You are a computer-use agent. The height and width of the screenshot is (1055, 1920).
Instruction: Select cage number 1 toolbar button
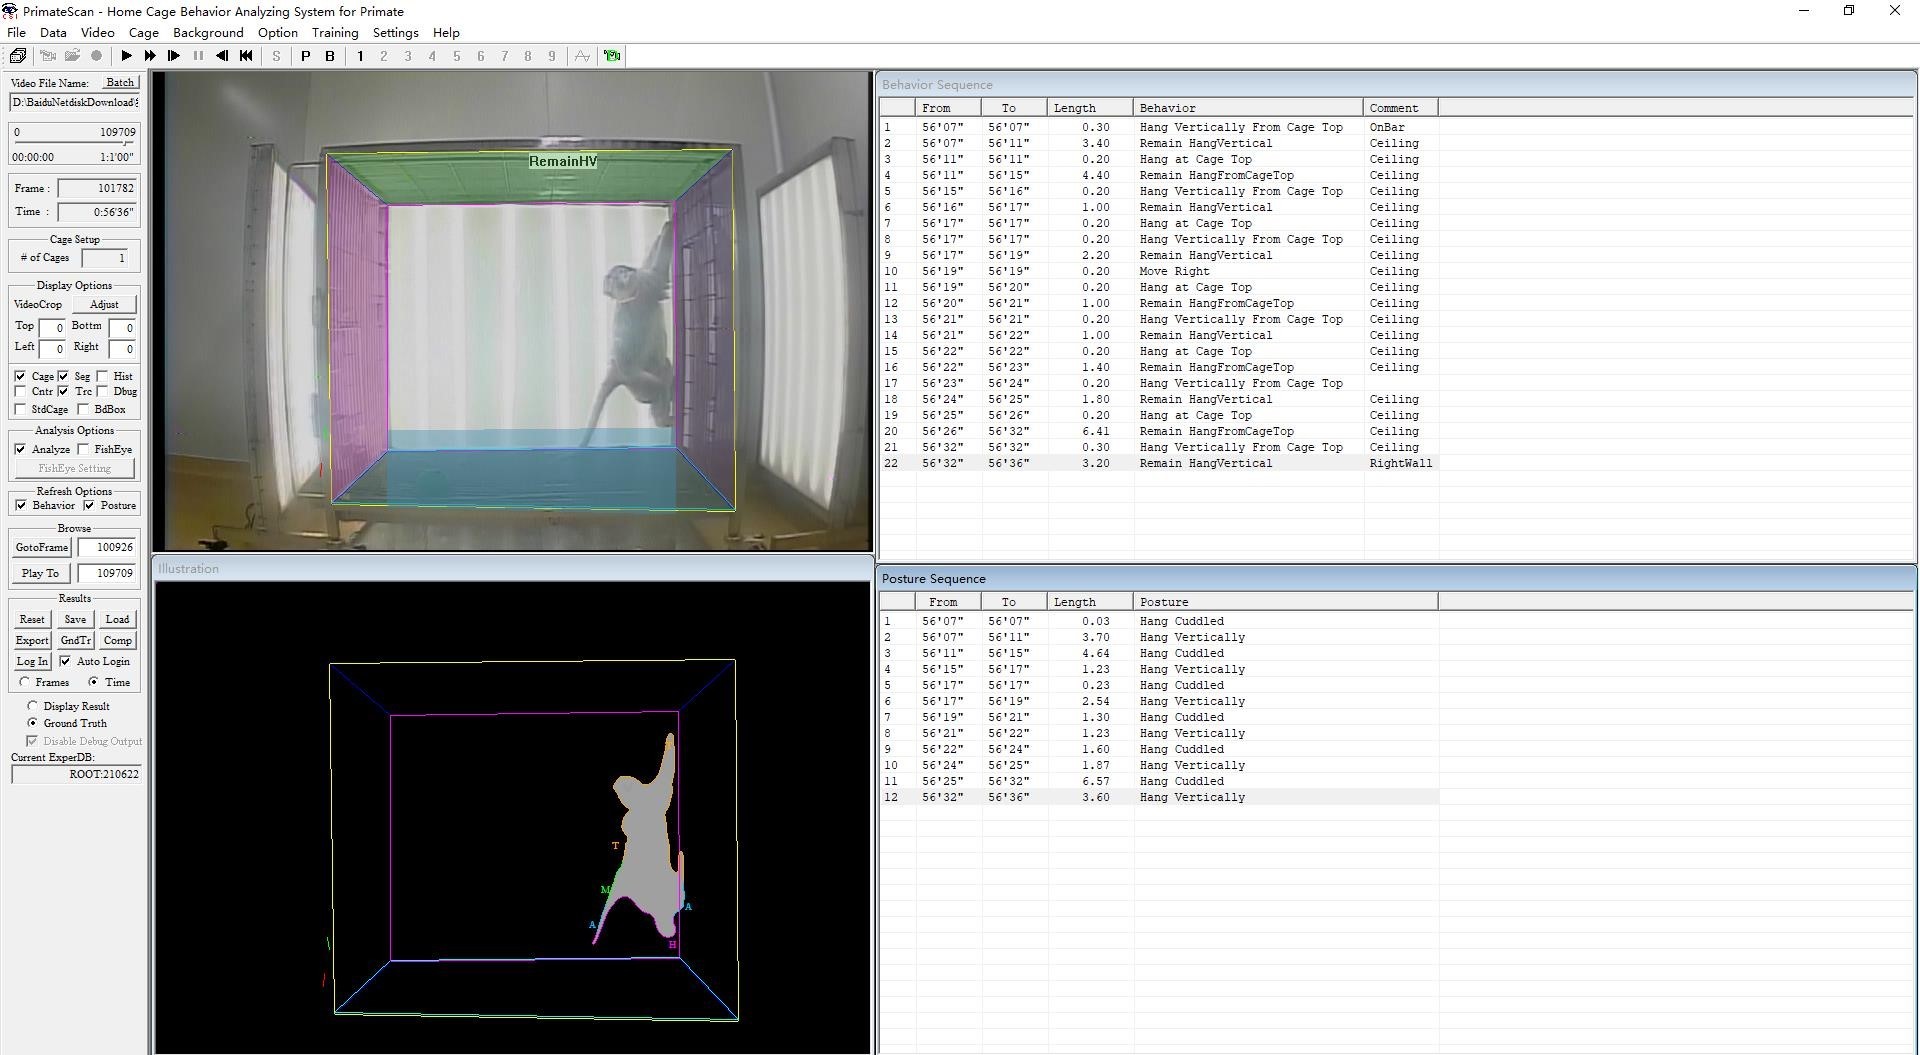tap(360, 56)
